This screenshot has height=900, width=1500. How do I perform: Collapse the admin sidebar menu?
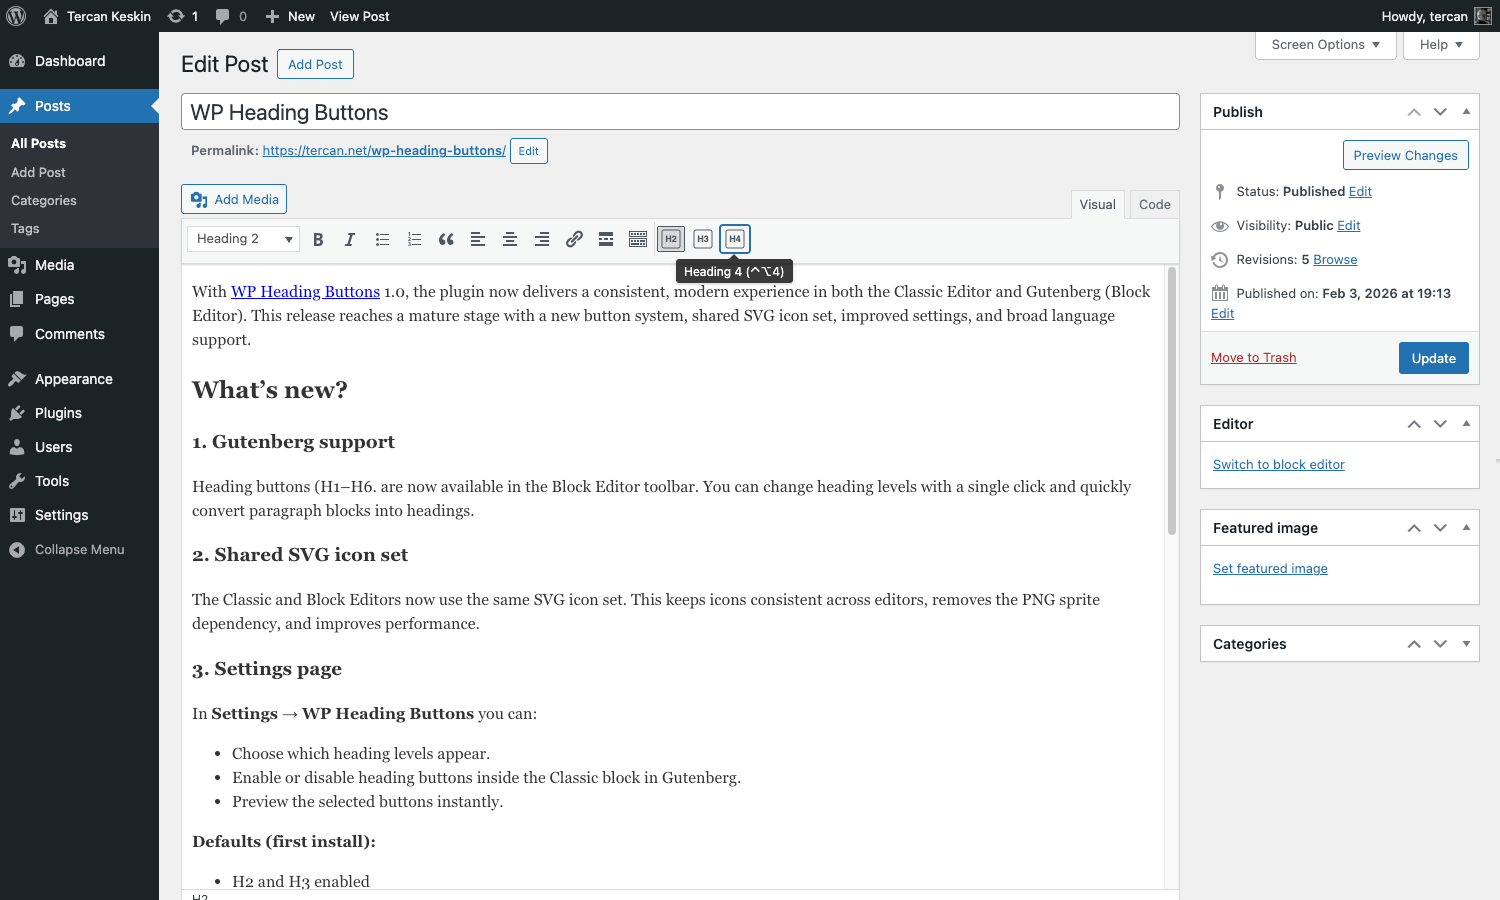pyautogui.click(x=79, y=549)
